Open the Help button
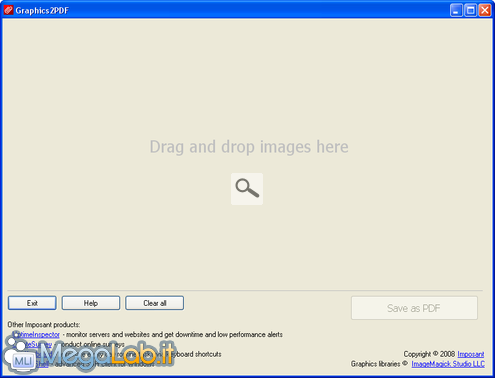The width and height of the screenshot is (495, 378). (x=91, y=303)
